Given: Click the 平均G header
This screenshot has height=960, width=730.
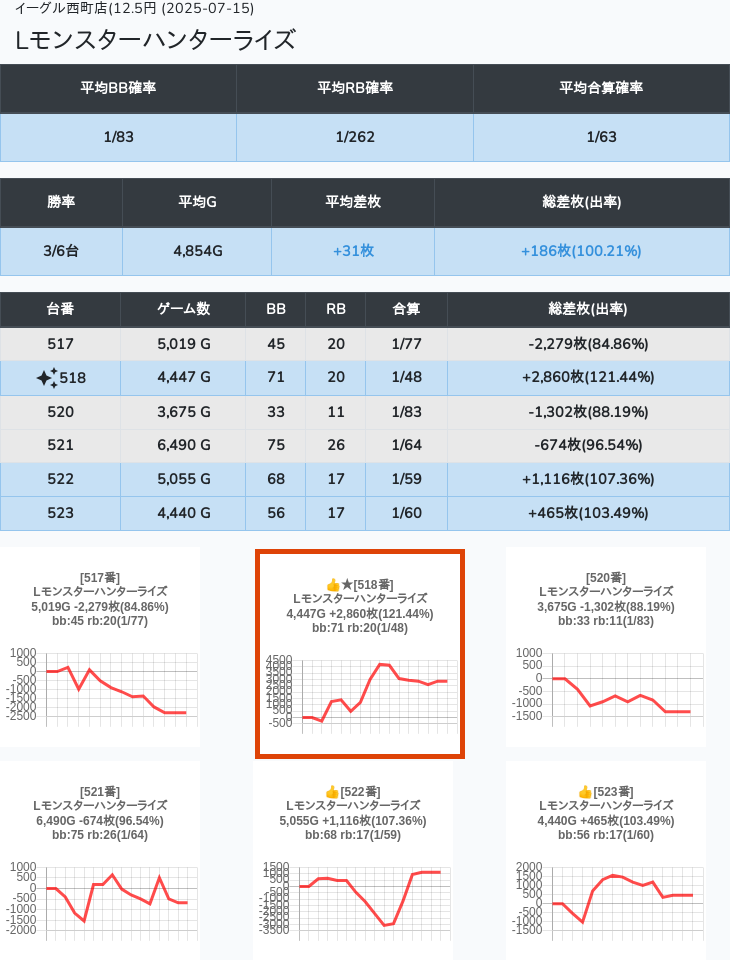Looking at the screenshot, I should tap(197, 202).
